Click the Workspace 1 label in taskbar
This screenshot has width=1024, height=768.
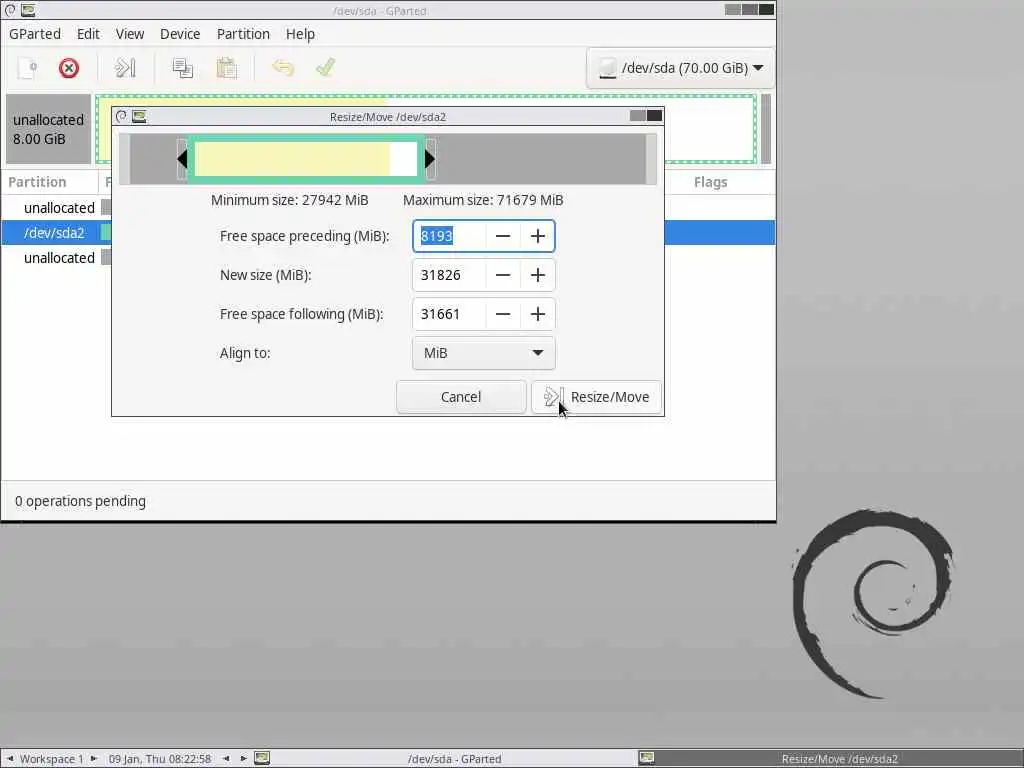tap(52, 759)
